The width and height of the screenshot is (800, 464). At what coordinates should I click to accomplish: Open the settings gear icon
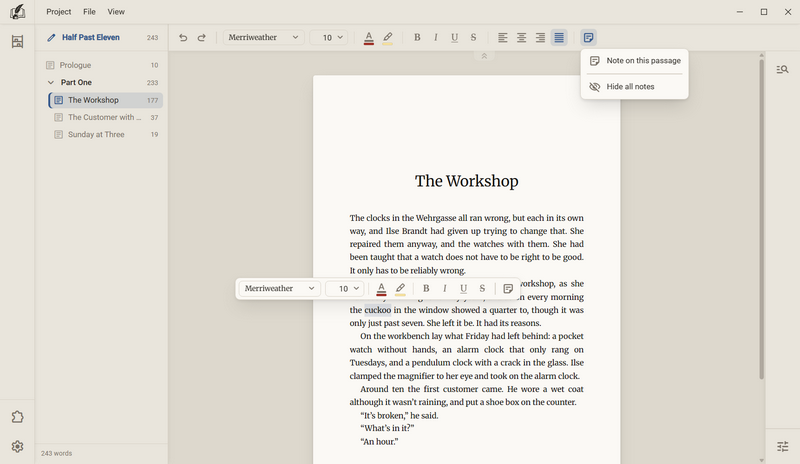coord(17,447)
